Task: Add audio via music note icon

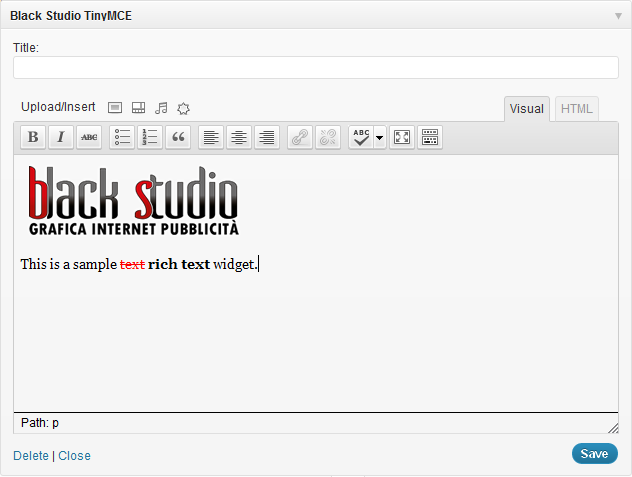Action: 161,108
